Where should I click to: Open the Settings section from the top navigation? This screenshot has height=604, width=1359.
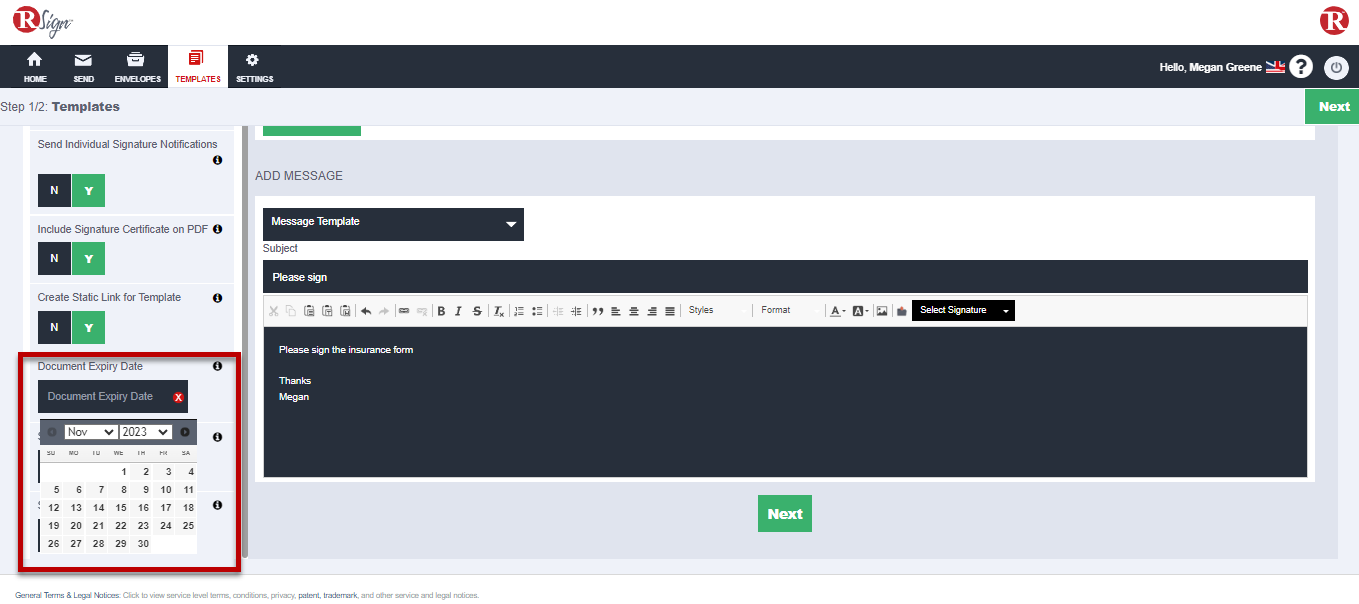pyautogui.click(x=254, y=66)
